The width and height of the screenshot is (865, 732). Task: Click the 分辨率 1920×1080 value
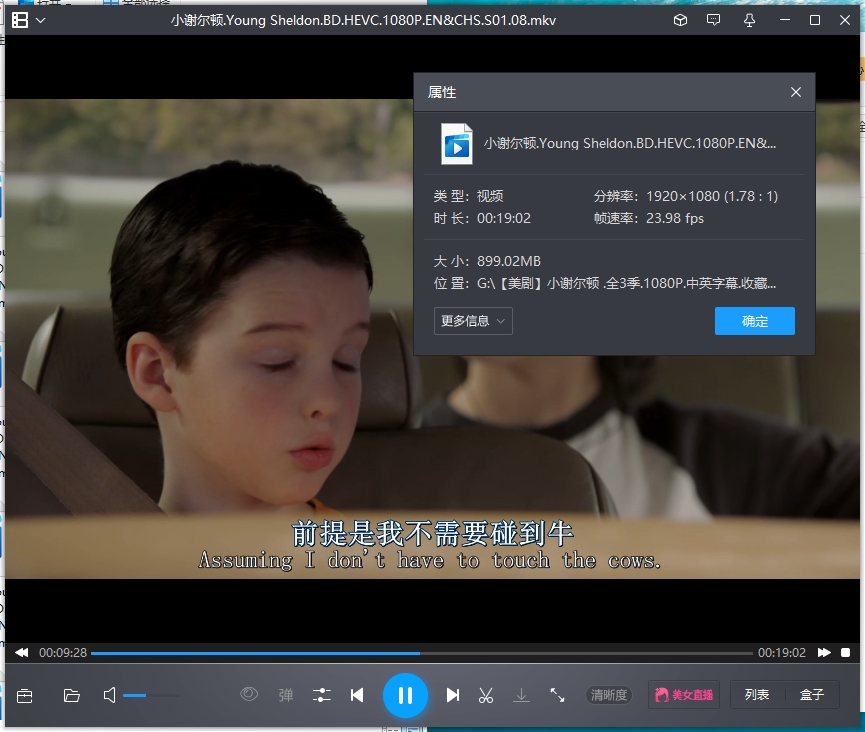712,196
